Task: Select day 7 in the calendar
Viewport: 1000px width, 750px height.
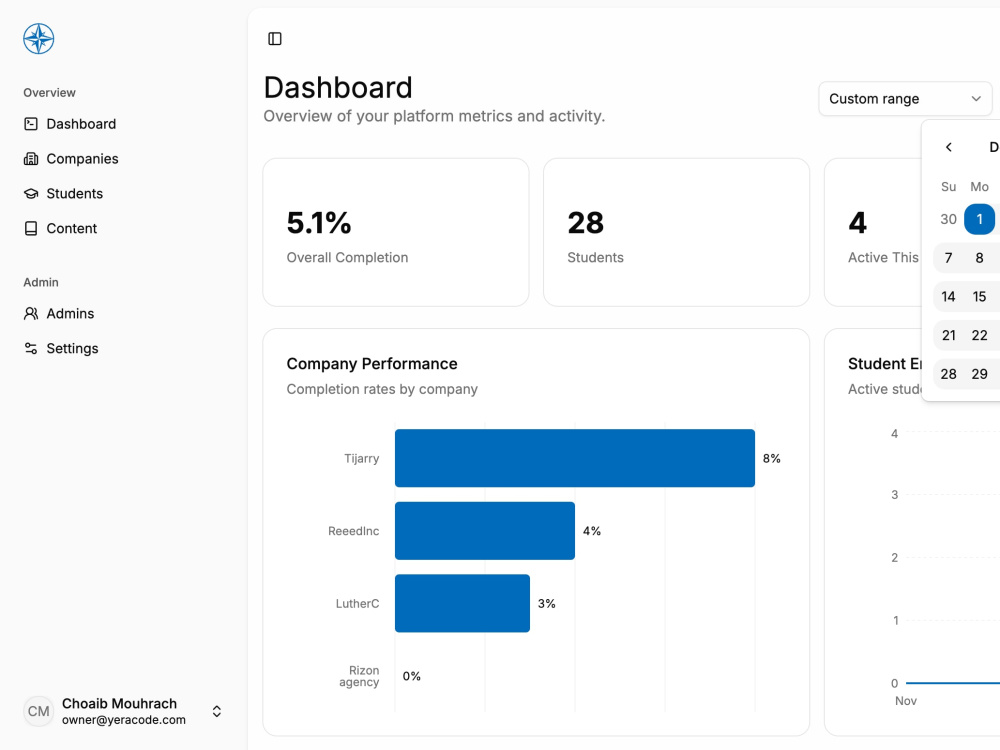Action: coord(948,258)
